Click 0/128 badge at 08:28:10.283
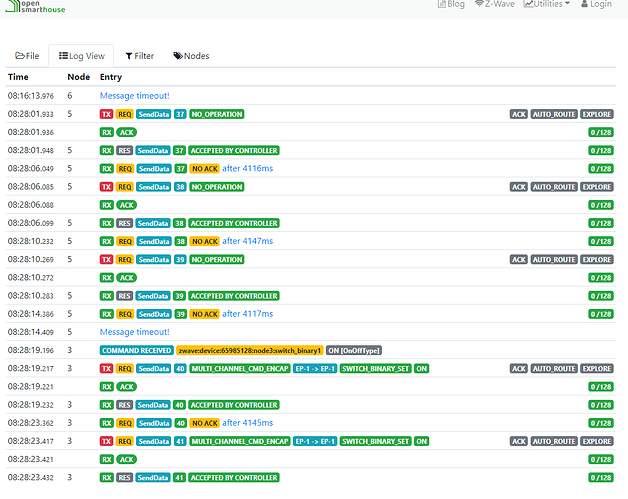The height and width of the screenshot is (499, 628). click(601, 296)
